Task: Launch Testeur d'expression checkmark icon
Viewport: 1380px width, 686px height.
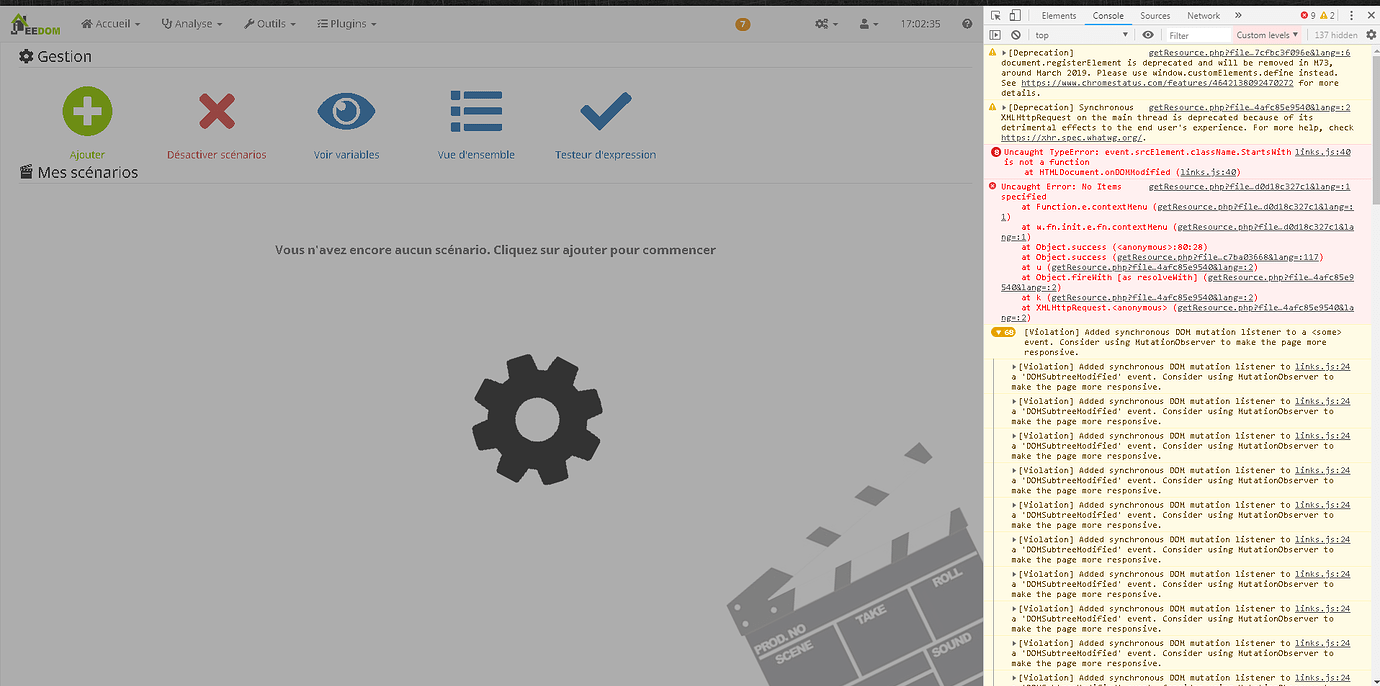Action: (606, 111)
